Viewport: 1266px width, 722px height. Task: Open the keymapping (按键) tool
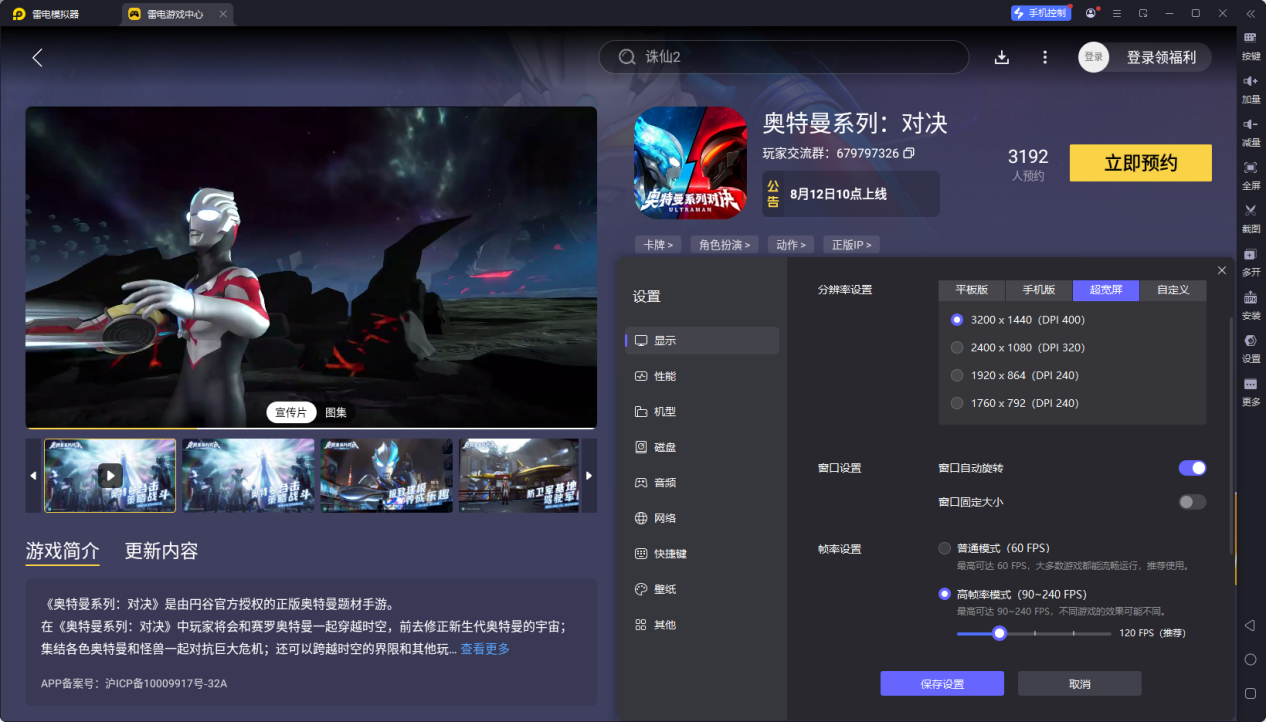click(x=1250, y=38)
